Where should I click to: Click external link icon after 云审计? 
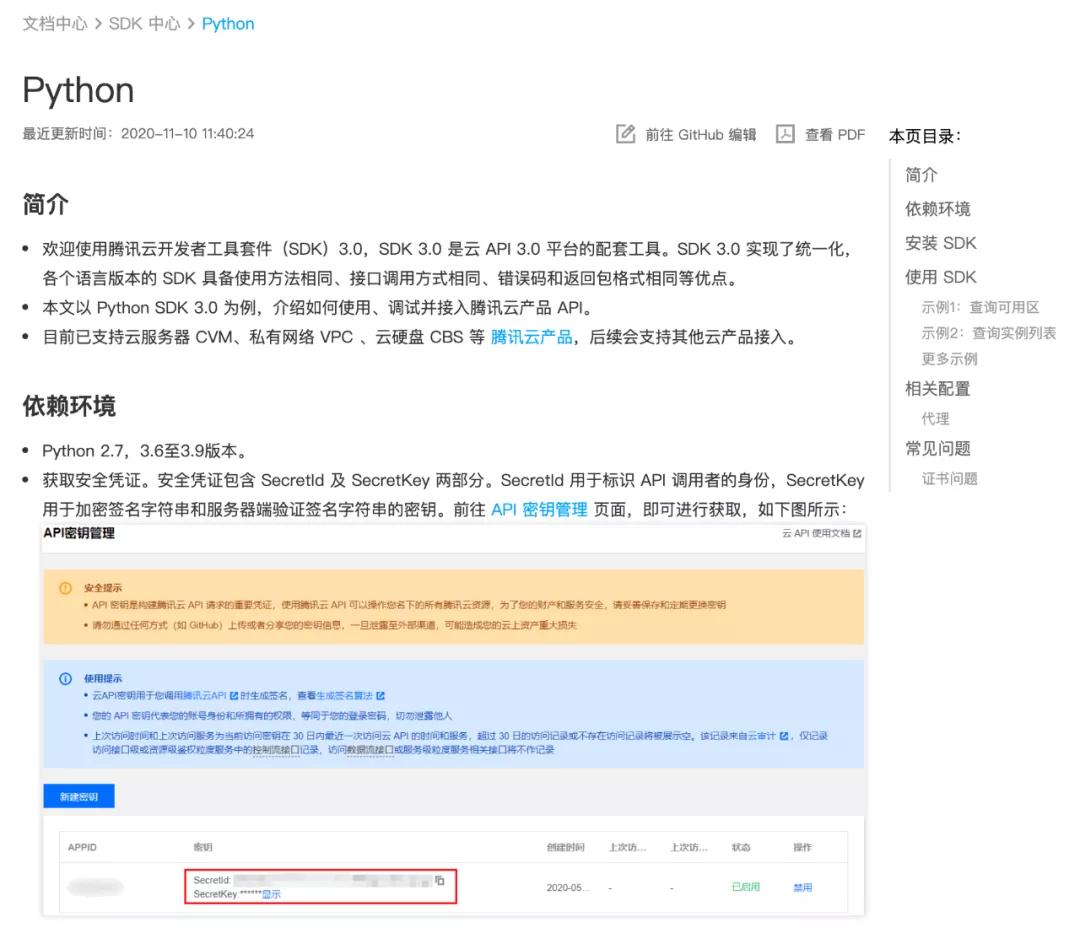[x=784, y=735]
